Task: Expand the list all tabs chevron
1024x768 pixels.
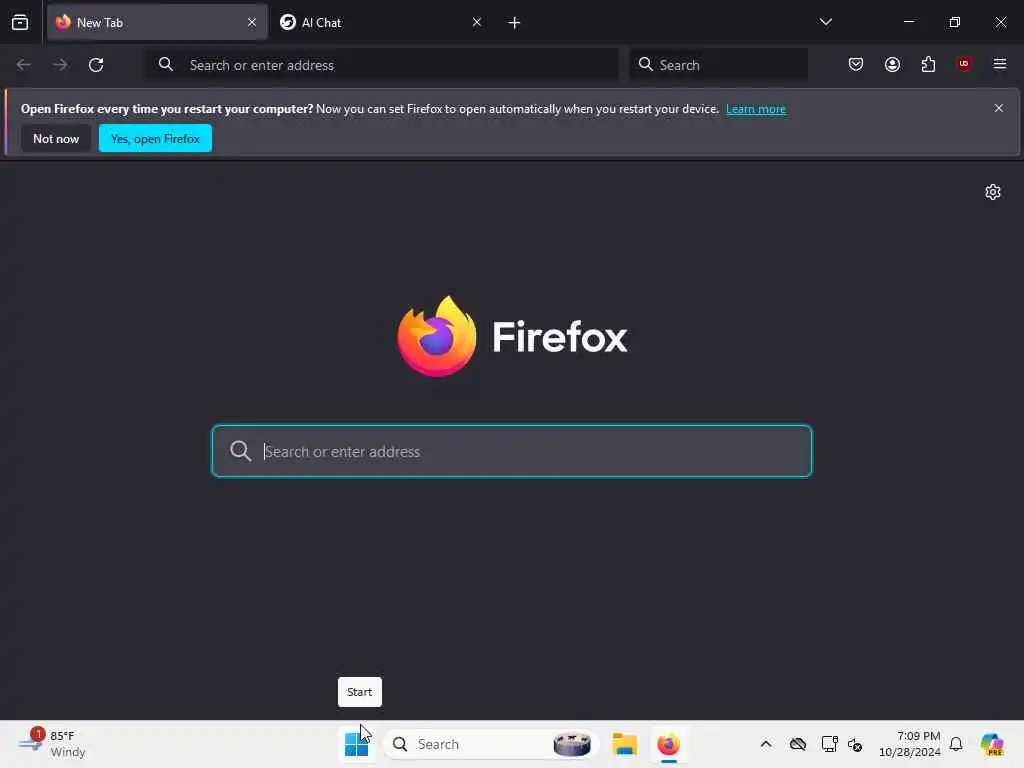Action: pos(825,22)
